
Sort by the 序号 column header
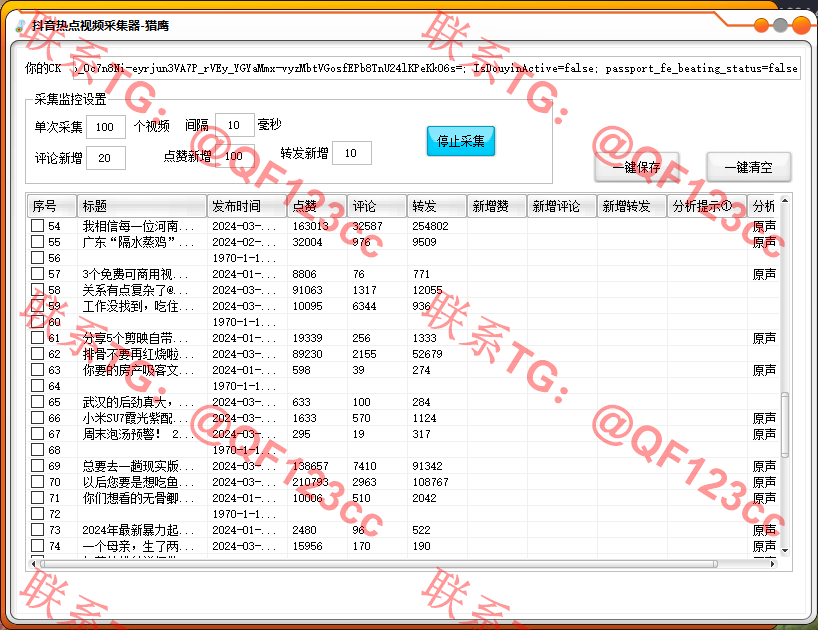(x=52, y=206)
